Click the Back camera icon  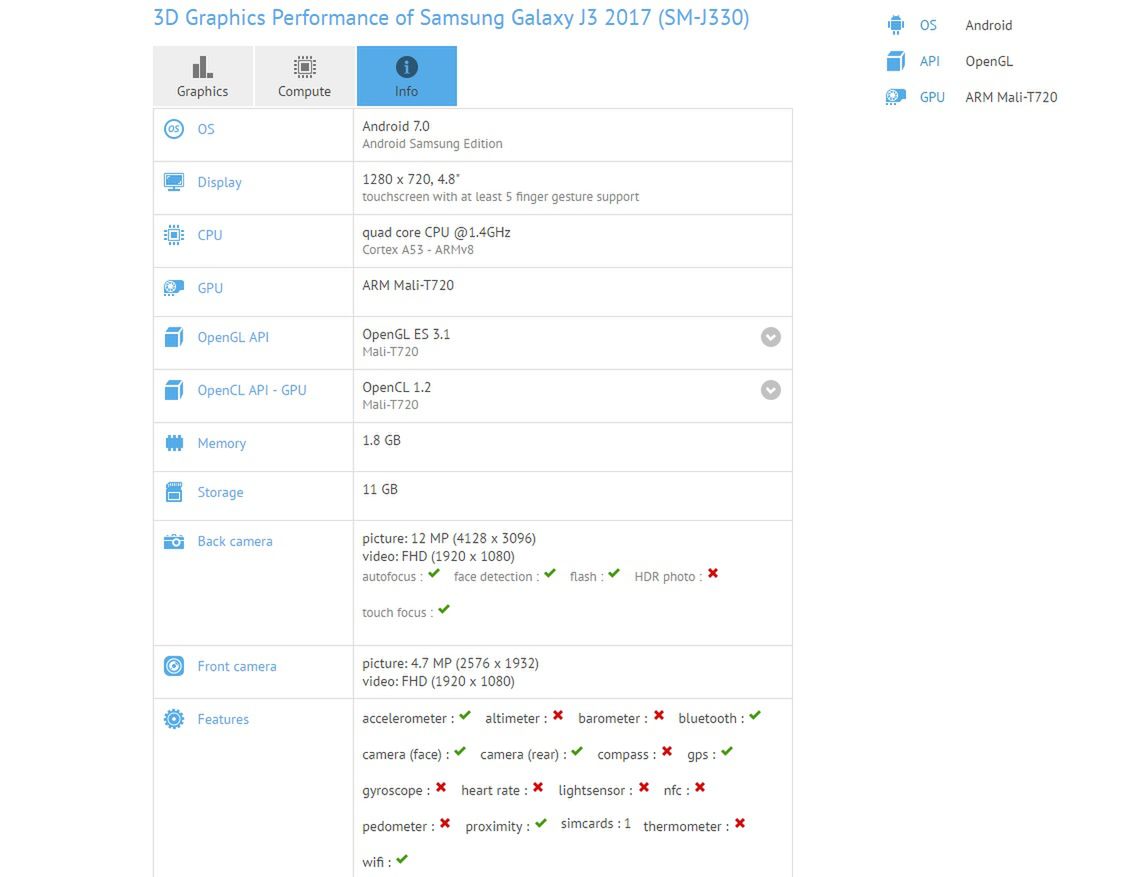[173, 540]
